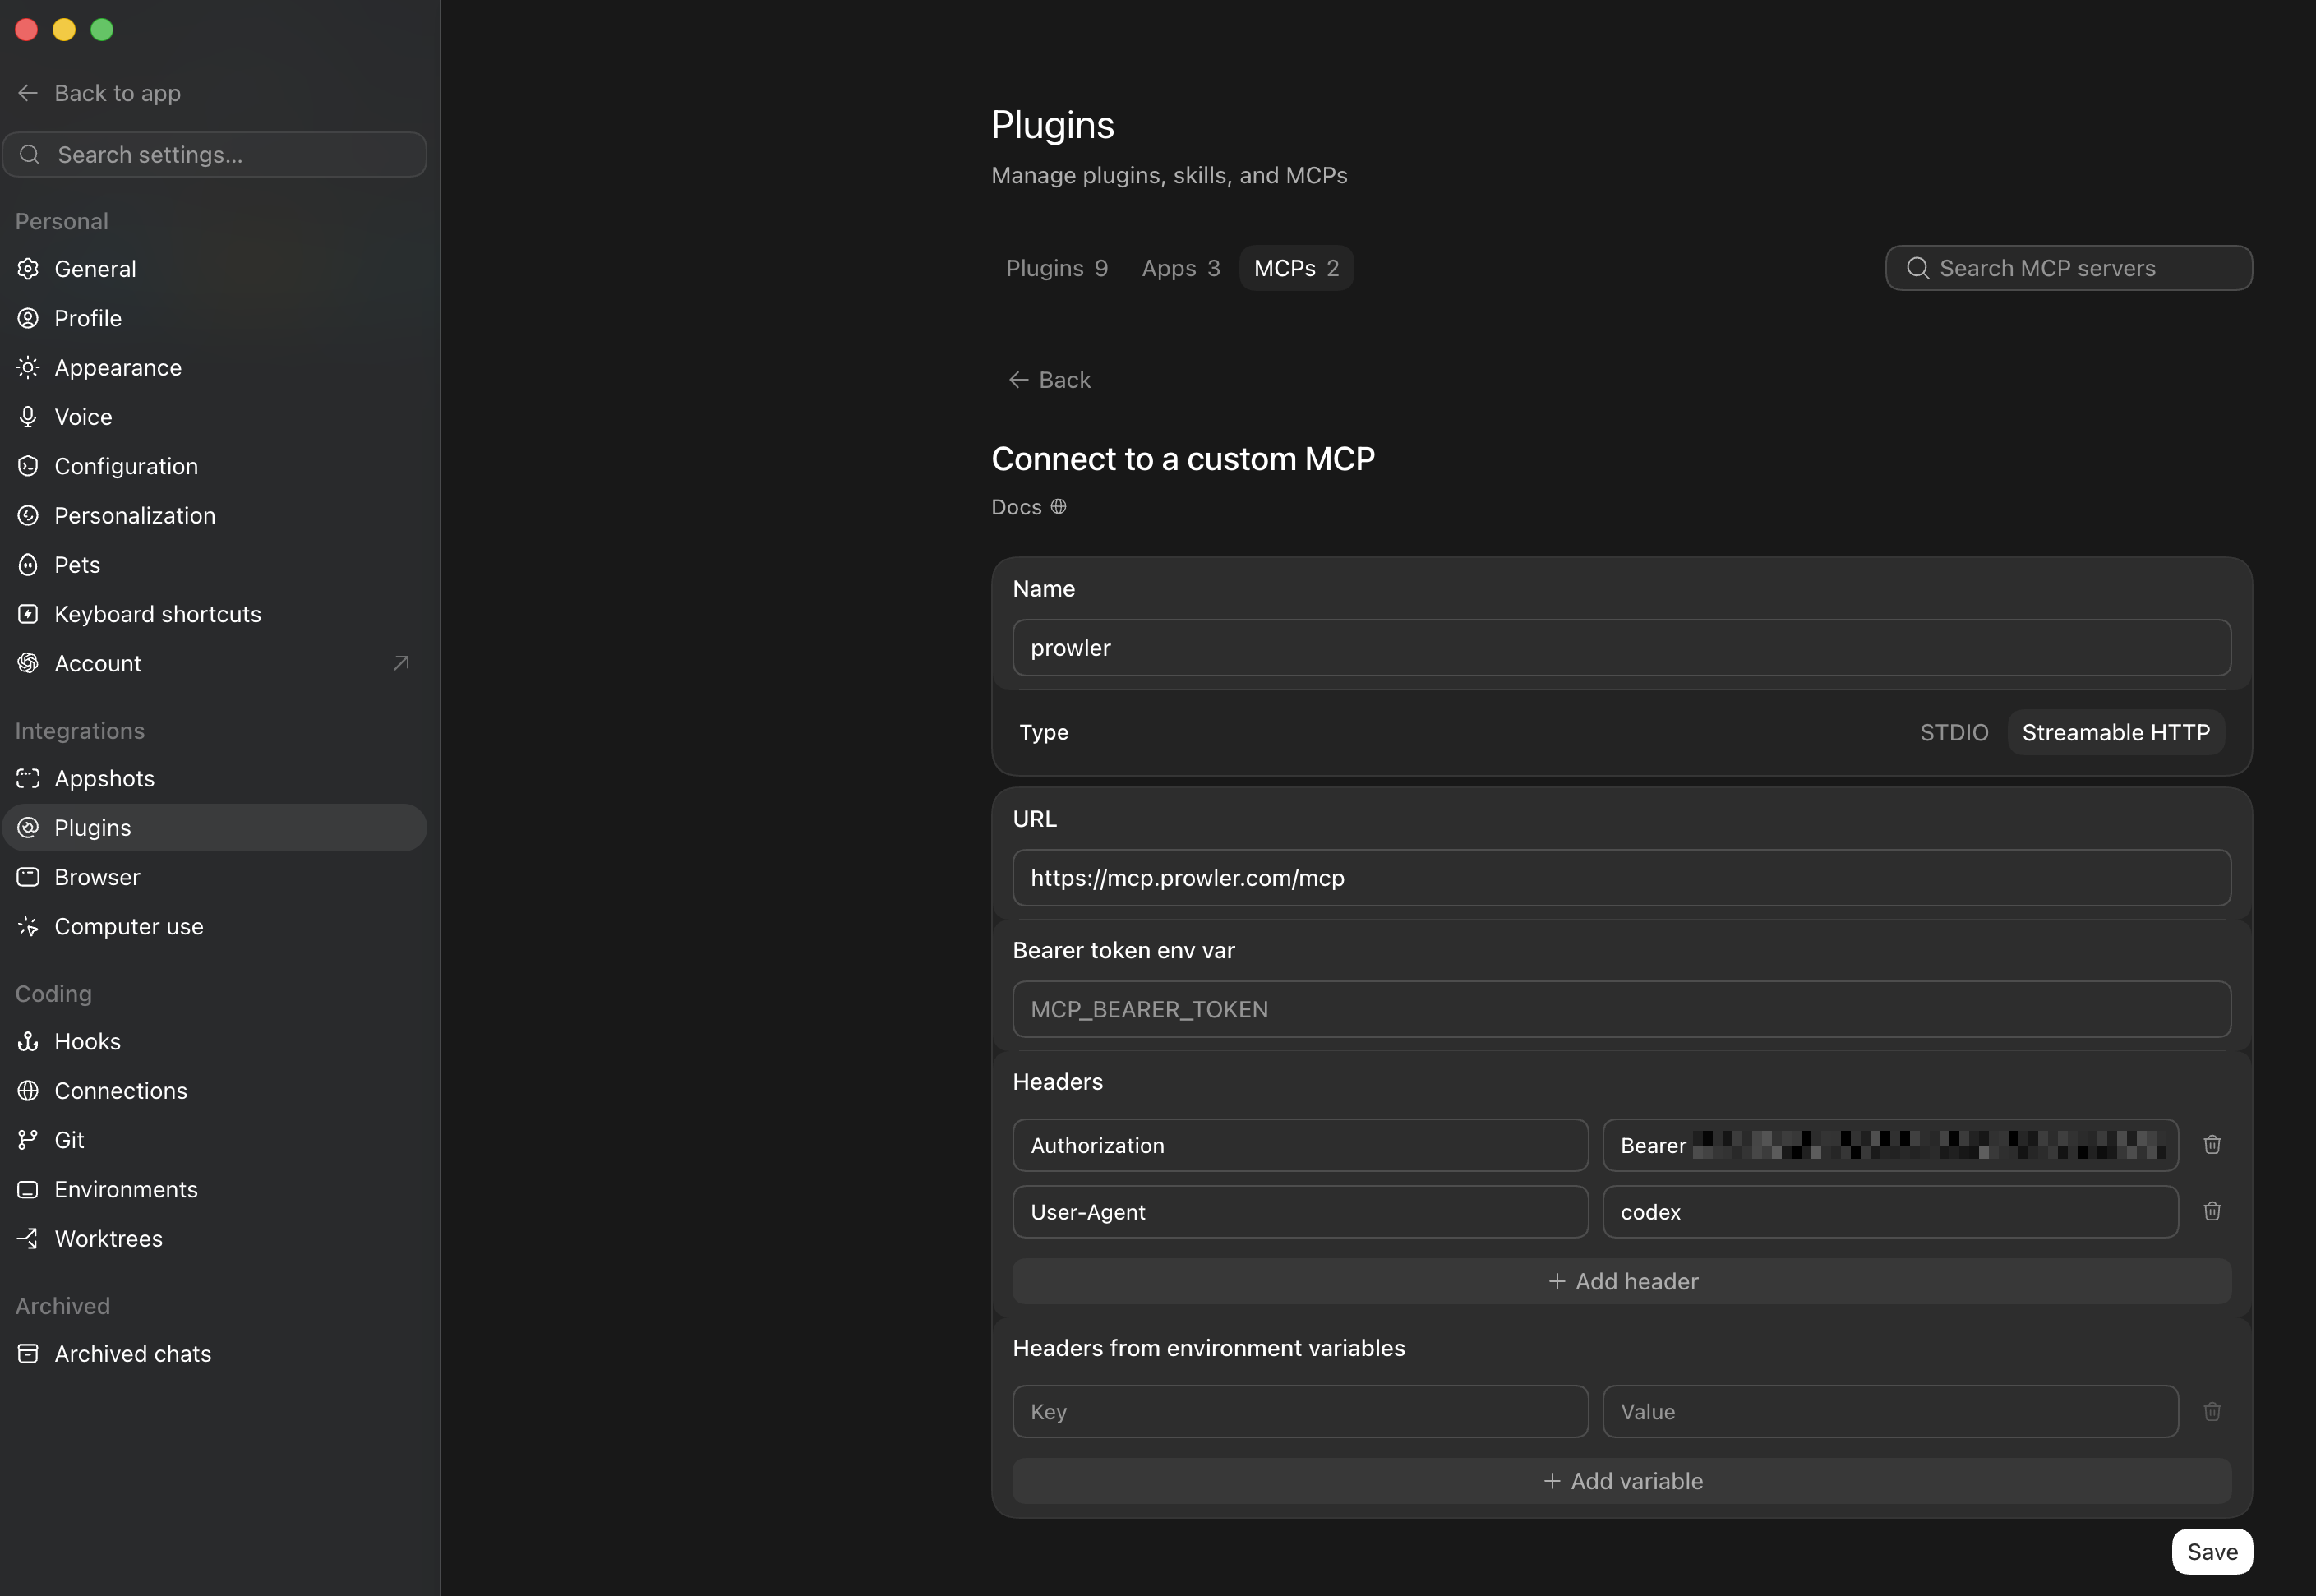Open the Worktrees icon
The height and width of the screenshot is (1596, 2316).
[28, 1239]
